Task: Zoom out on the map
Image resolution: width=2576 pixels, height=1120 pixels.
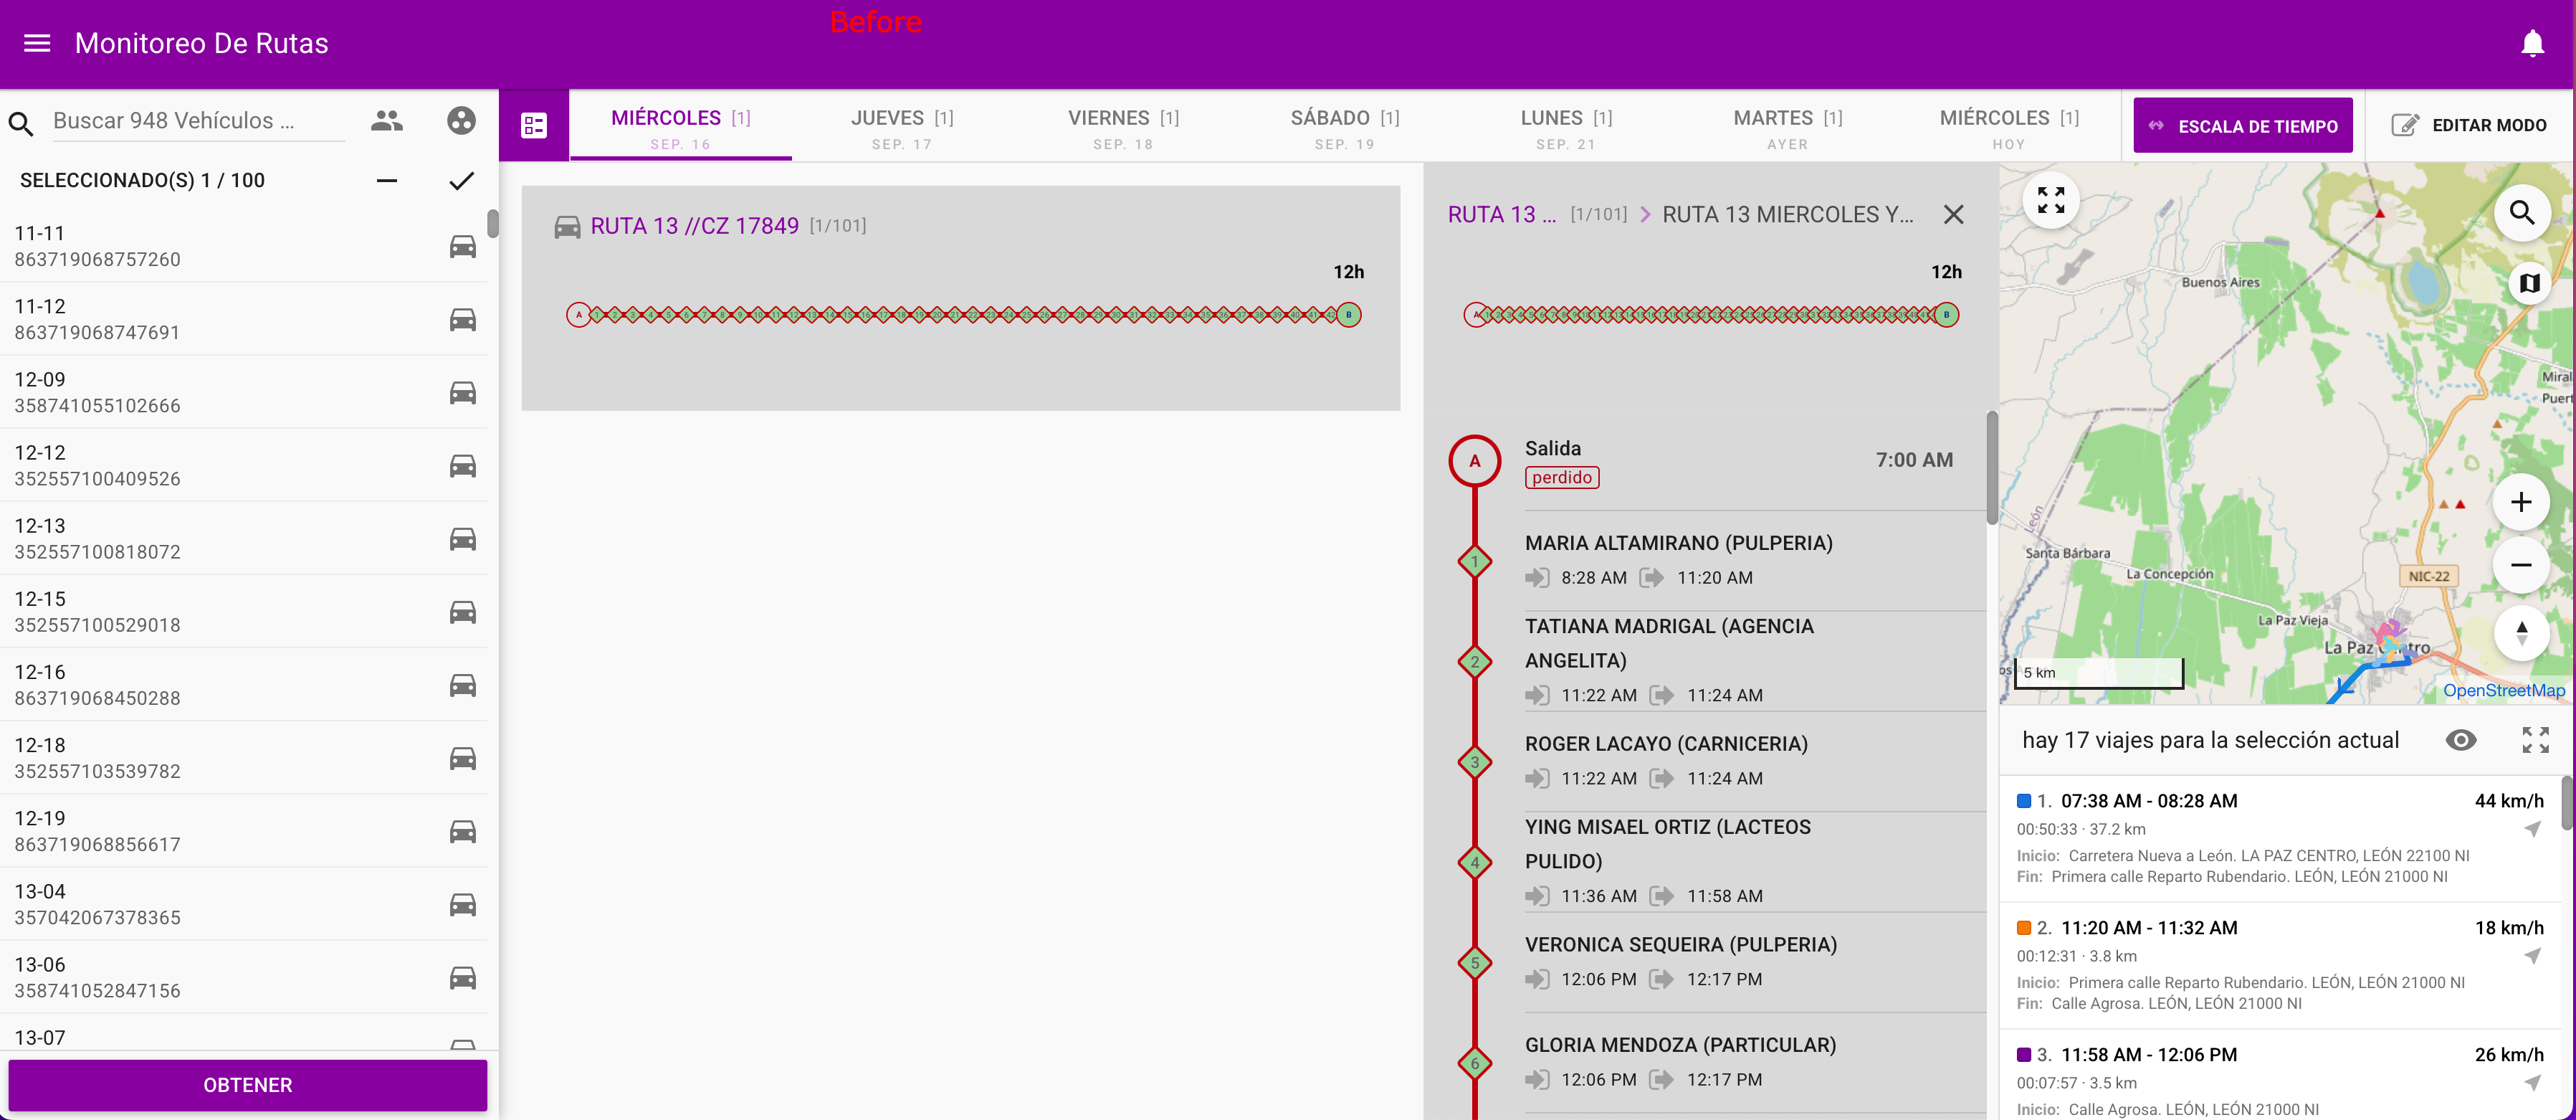Action: 2521,565
